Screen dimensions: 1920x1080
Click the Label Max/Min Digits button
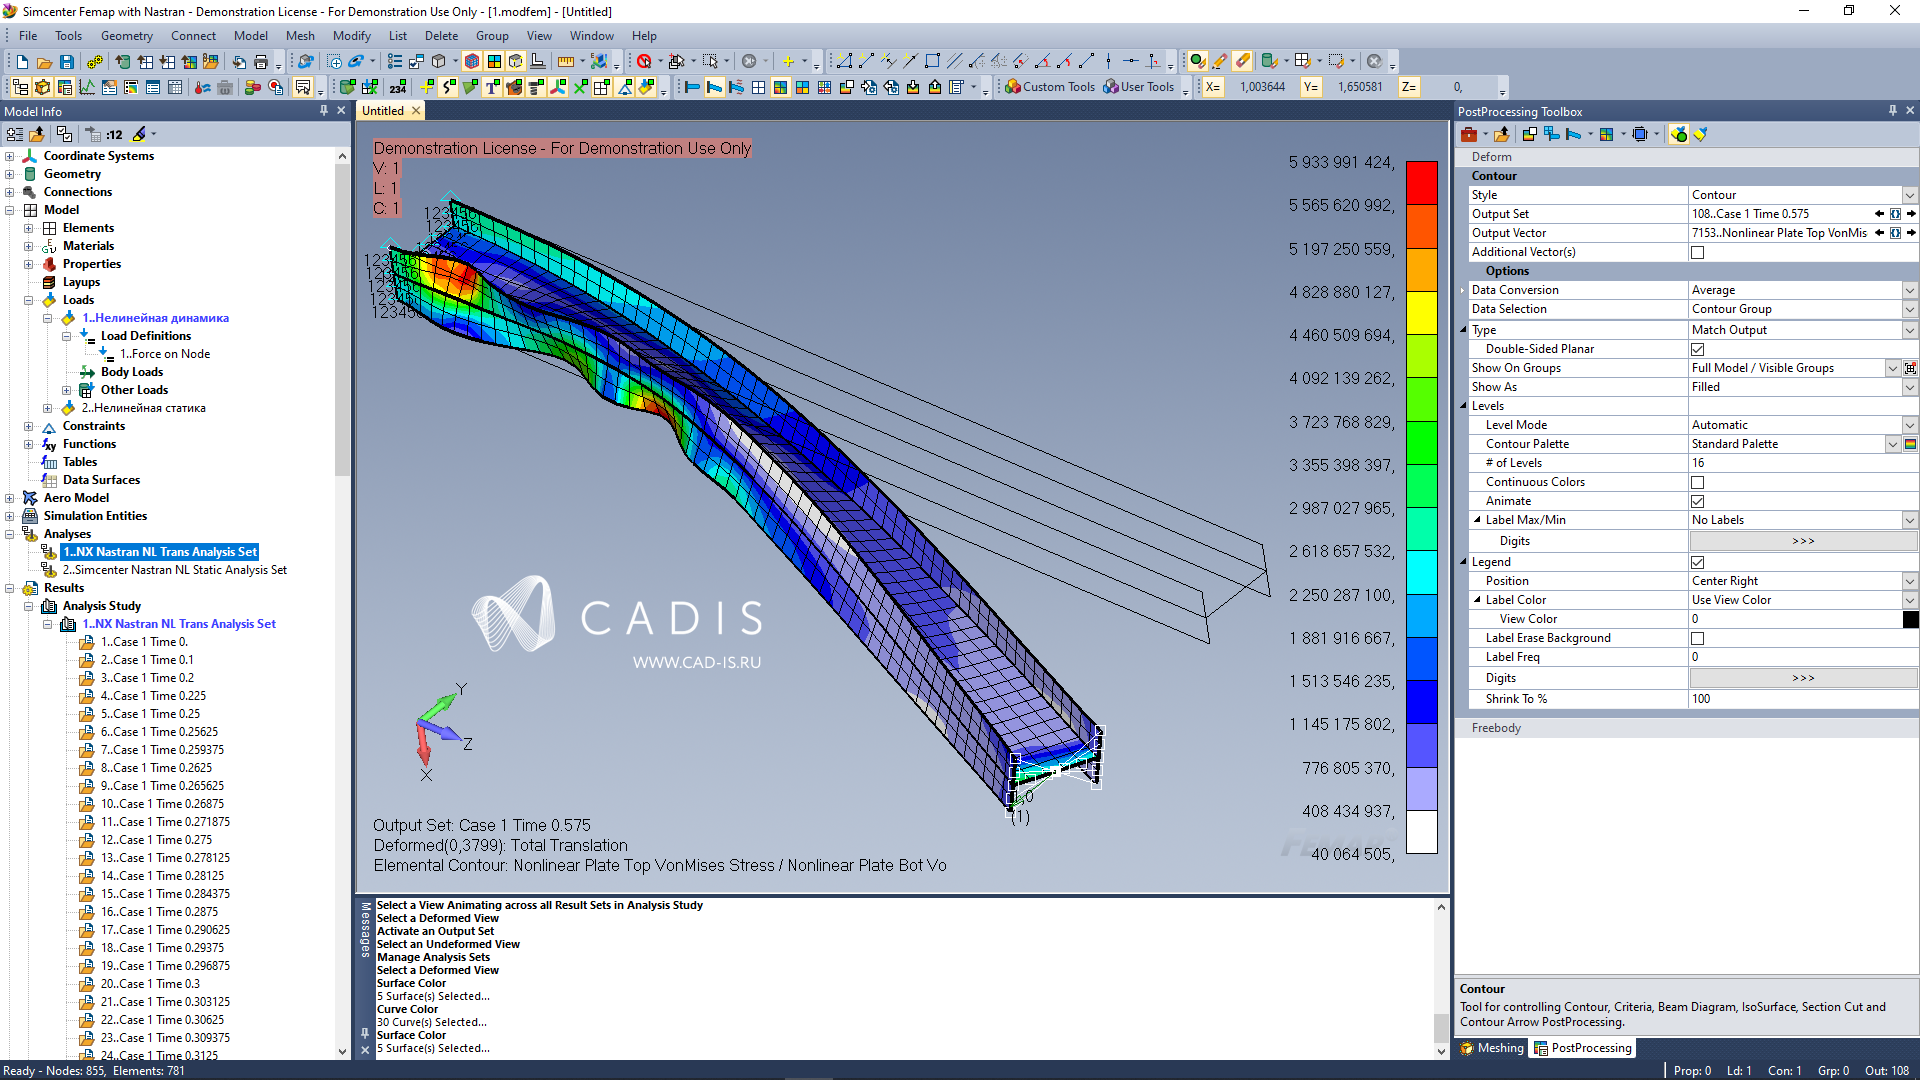coord(1802,540)
